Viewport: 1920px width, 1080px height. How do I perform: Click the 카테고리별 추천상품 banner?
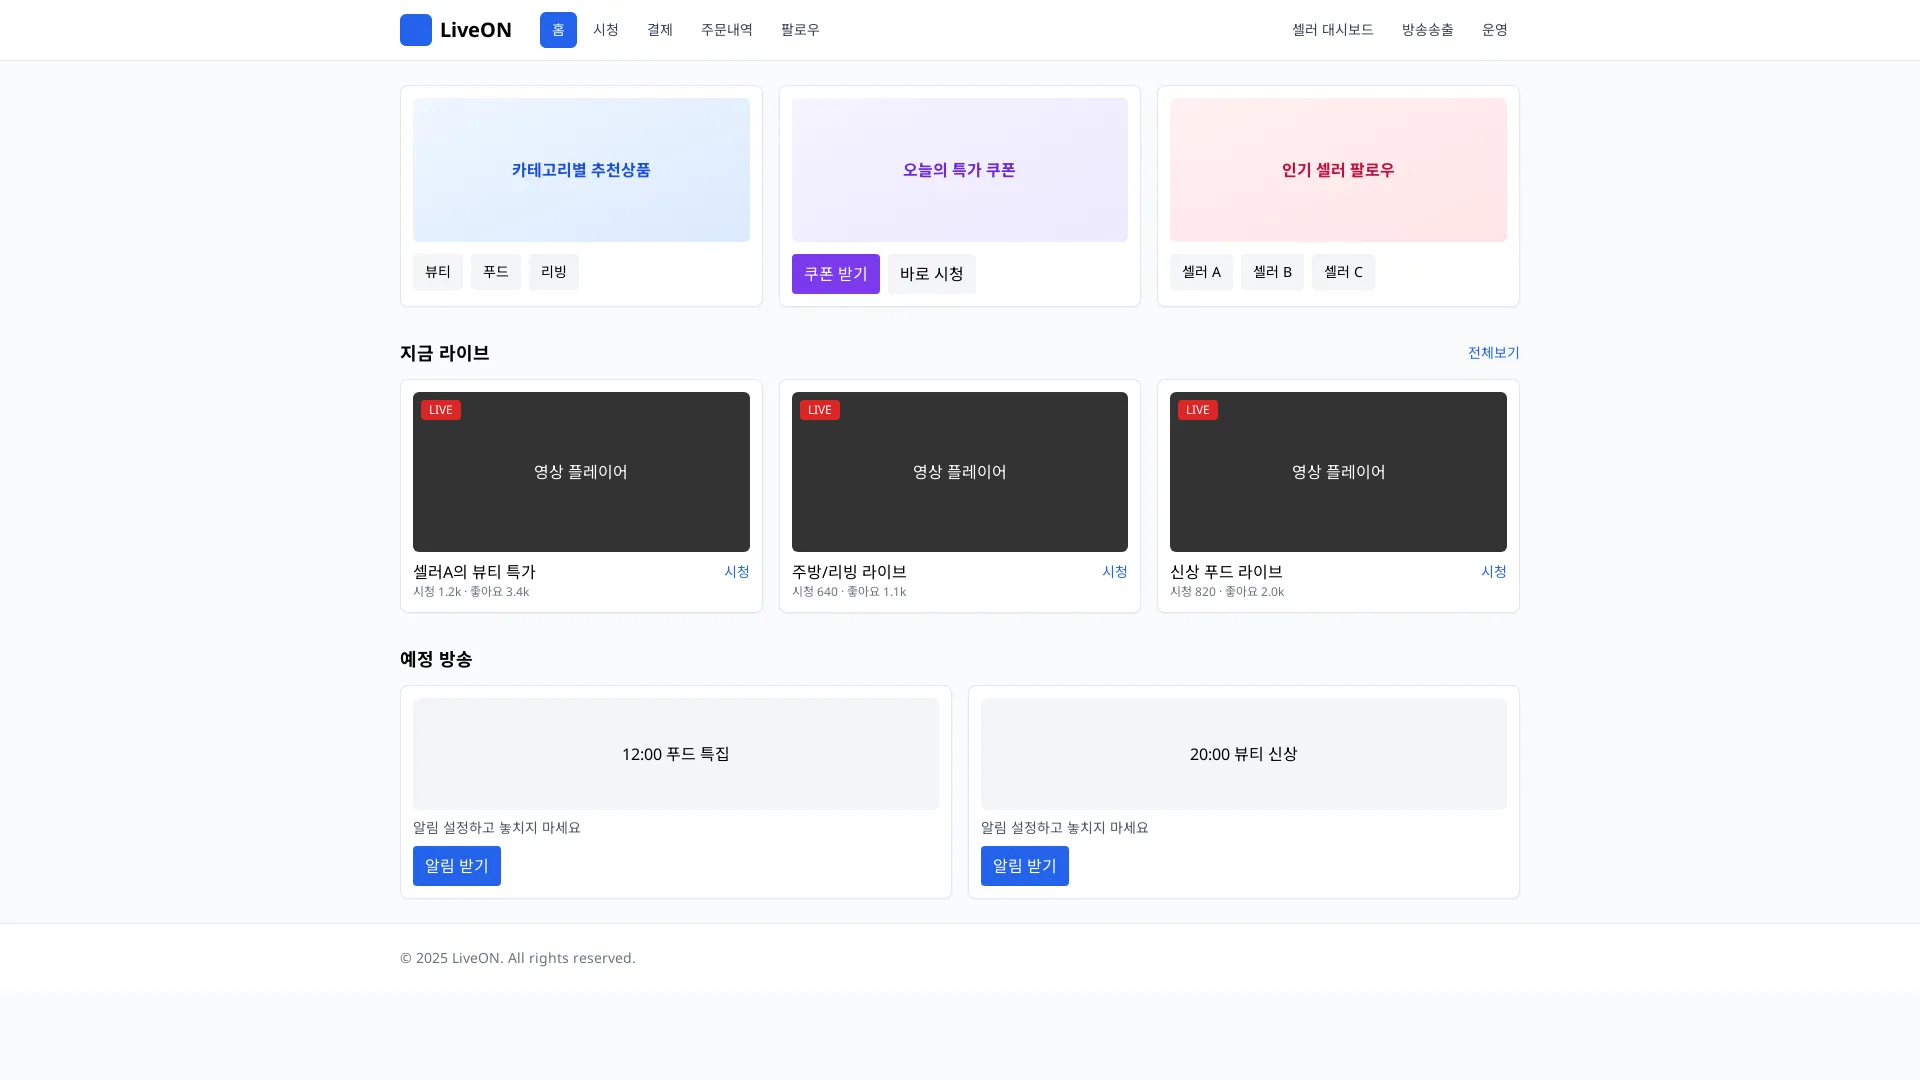pyautogui.click(x=581, y=170)
